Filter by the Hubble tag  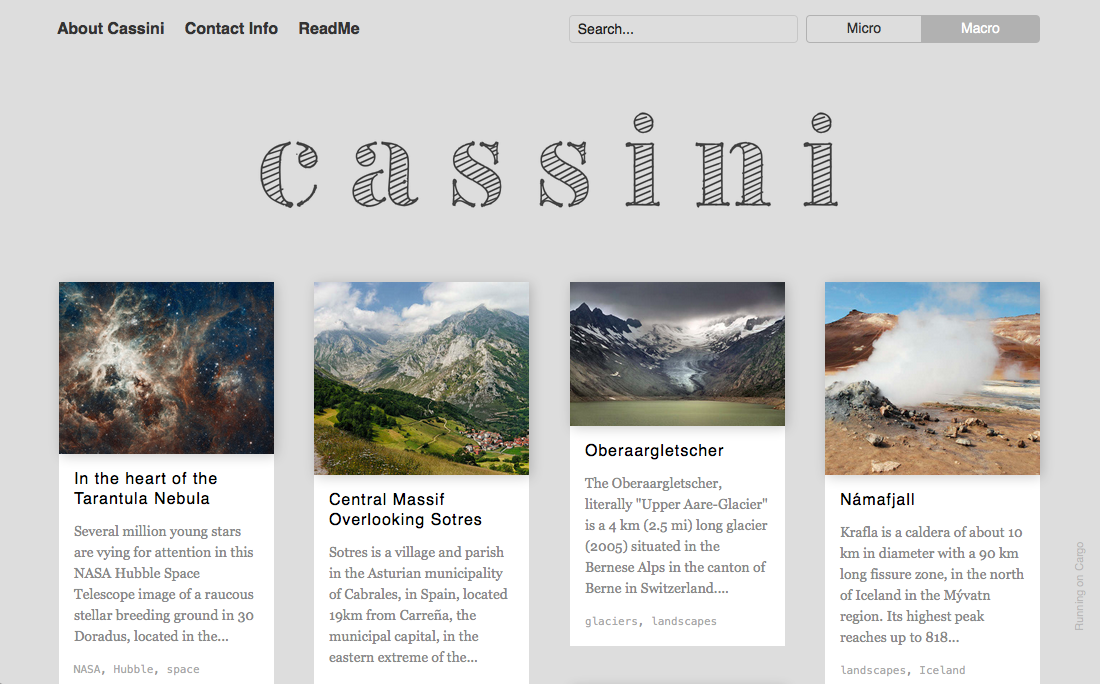(133, 669)
